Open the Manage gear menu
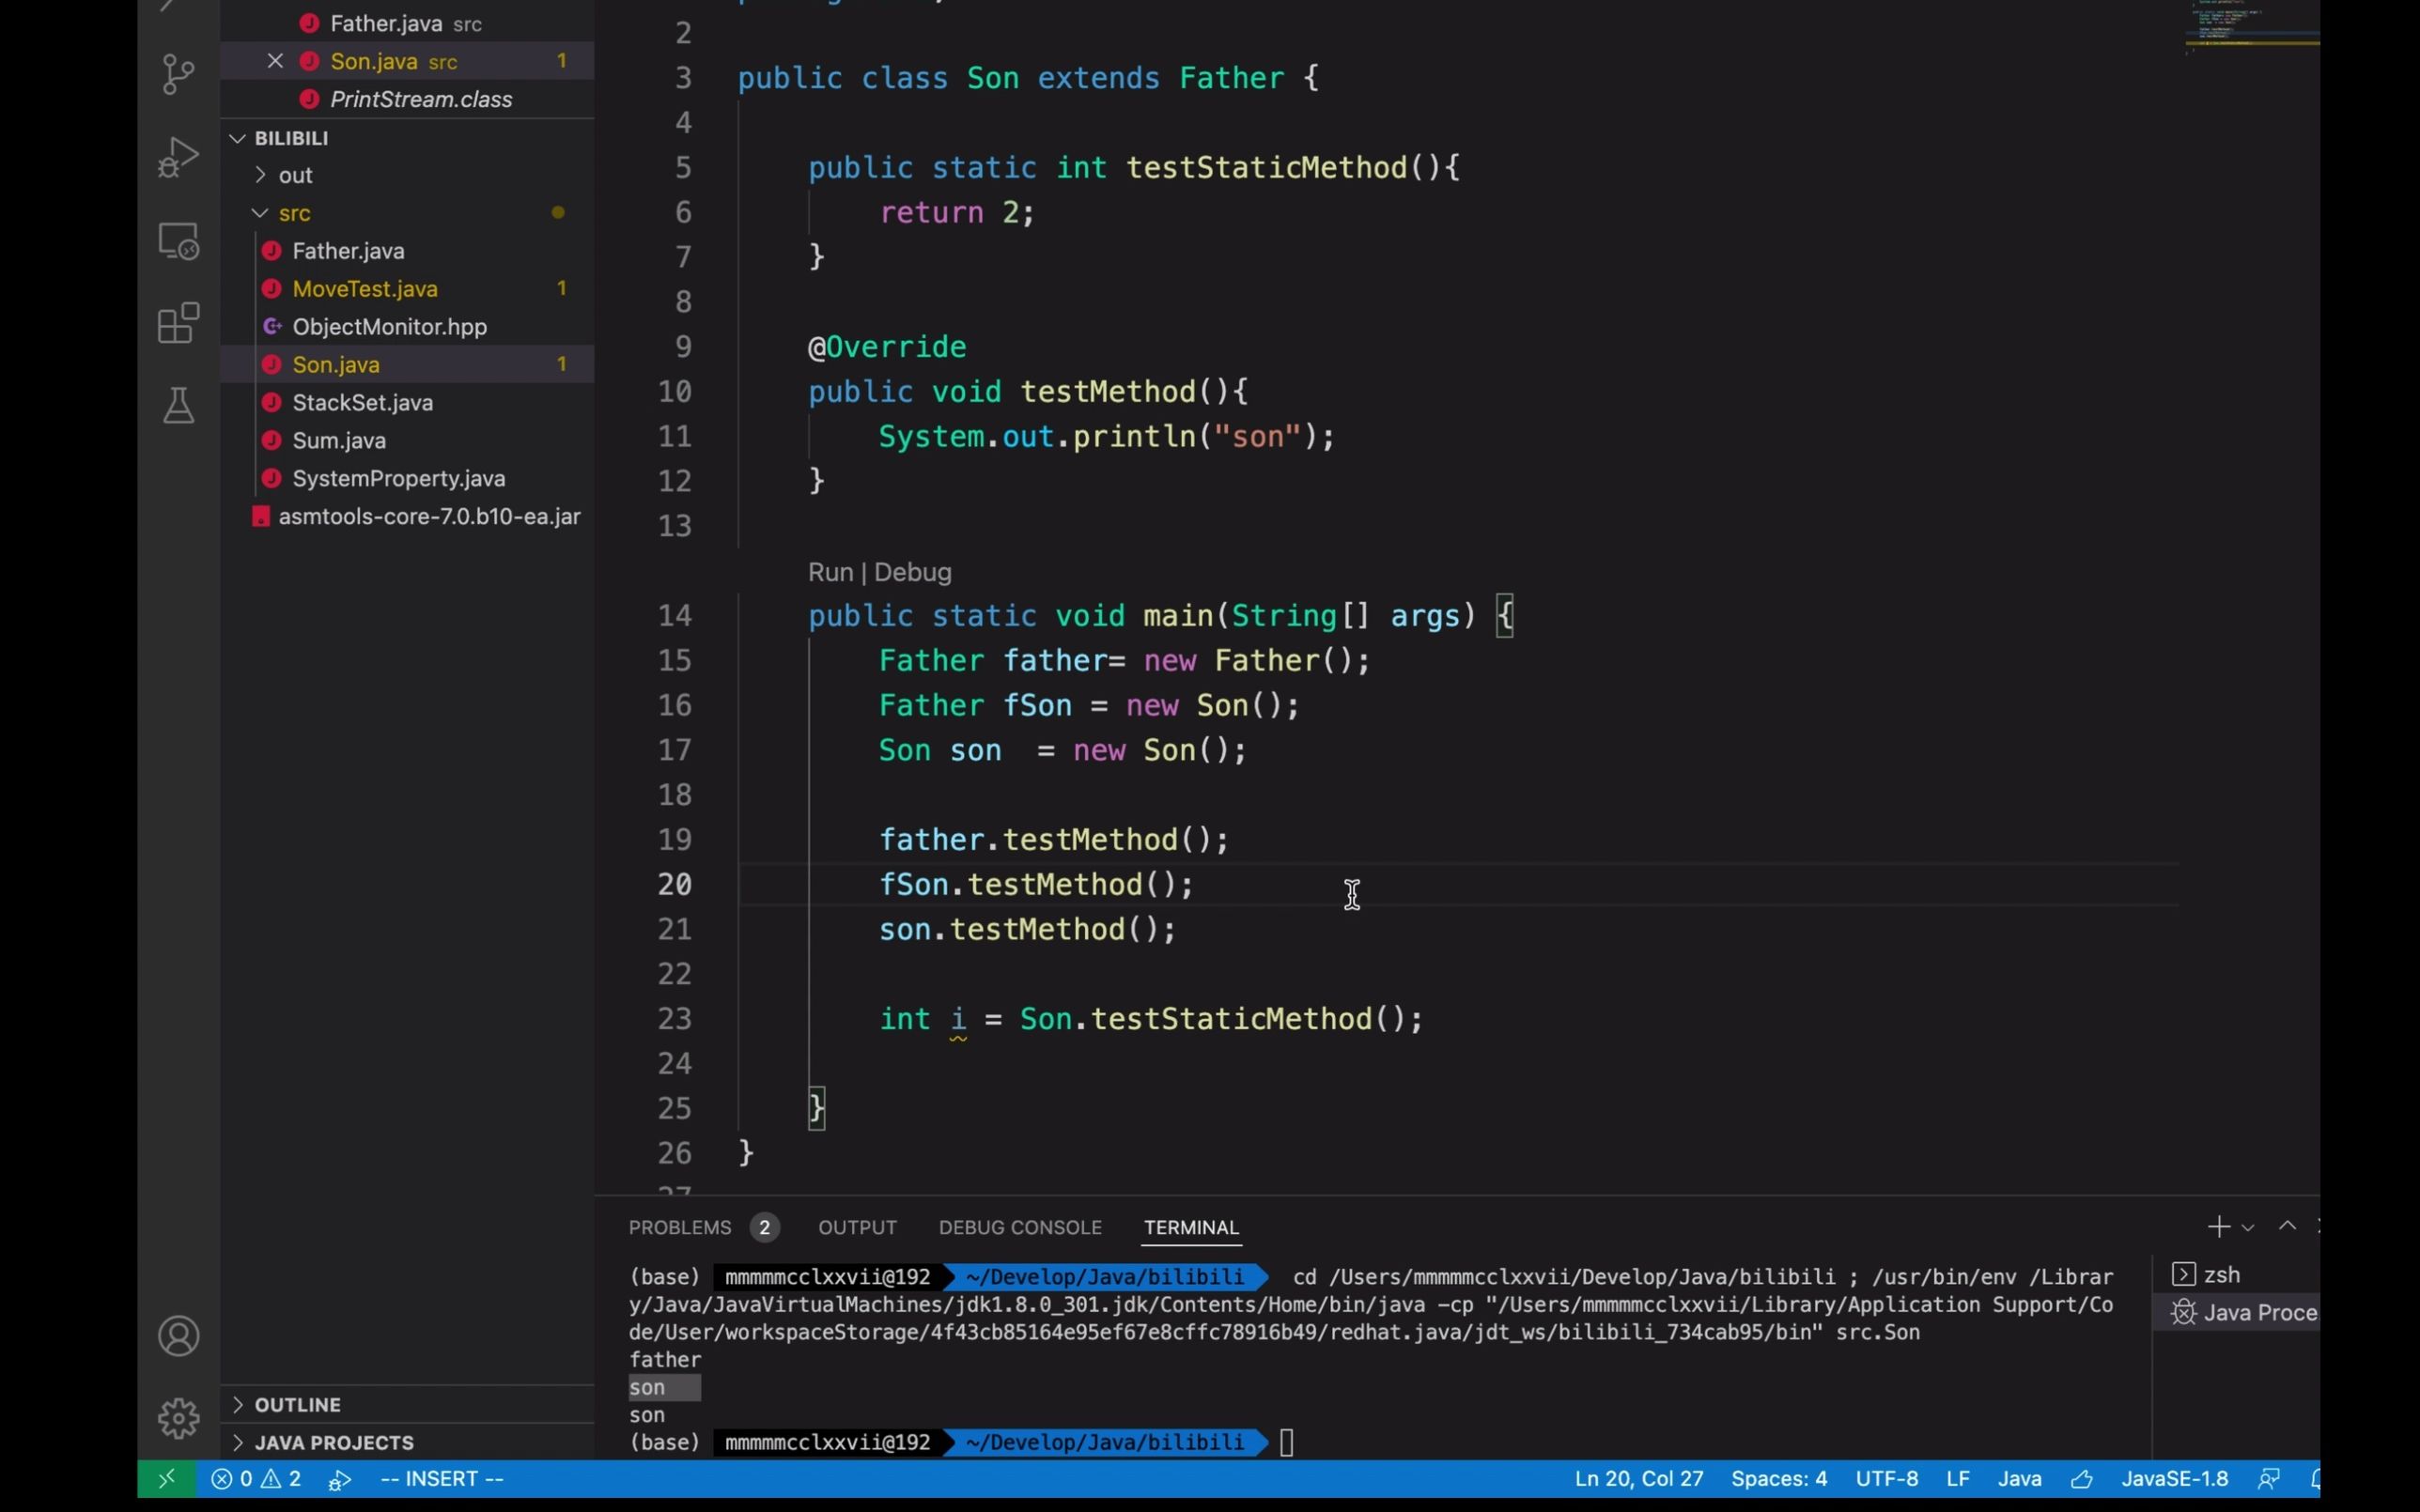Viewport: 2420px width, 1512px height. [x=178, y=1418]
